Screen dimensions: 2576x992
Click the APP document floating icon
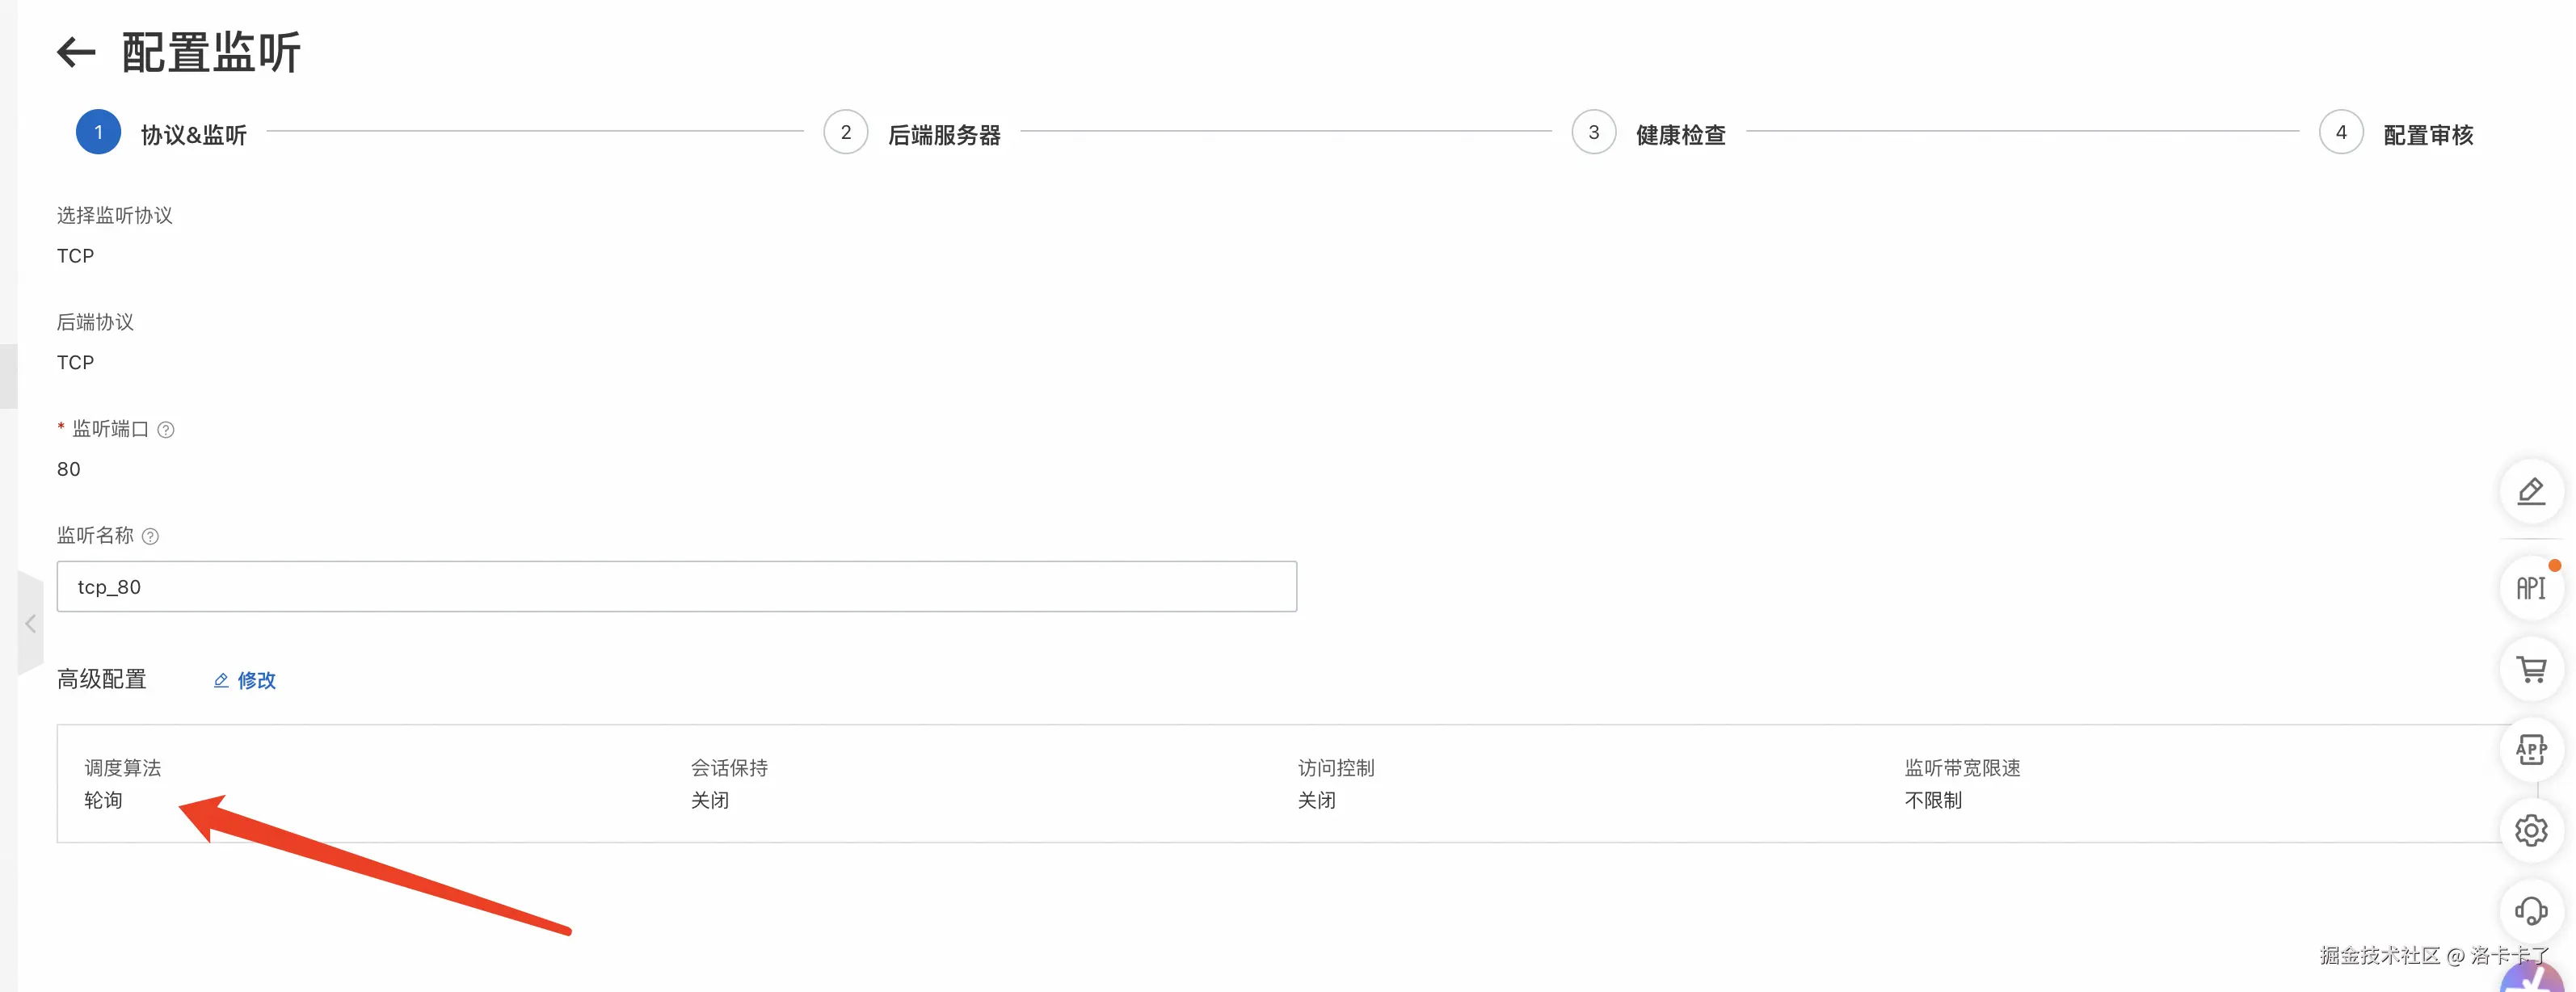point(2530,749)
